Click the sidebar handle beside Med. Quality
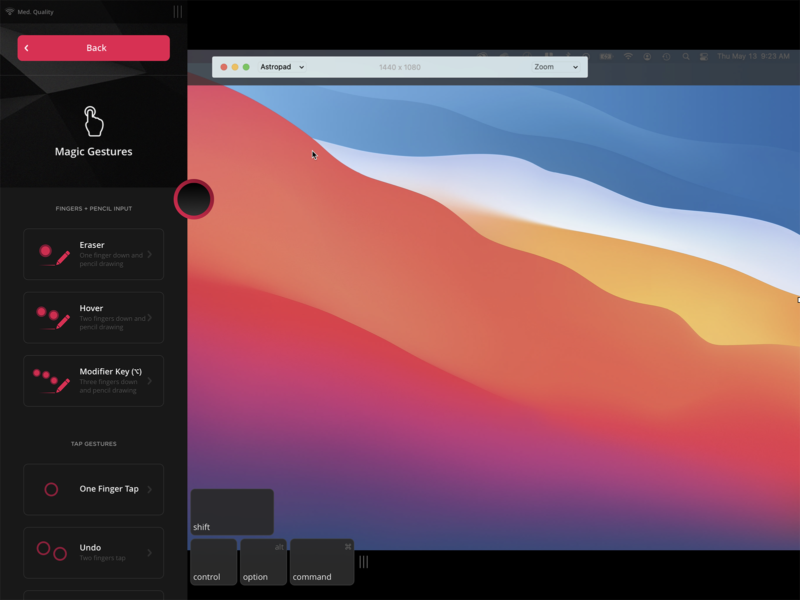Viewport: 800px width, 600px height. pyautogui.click(x=178, y=11)
